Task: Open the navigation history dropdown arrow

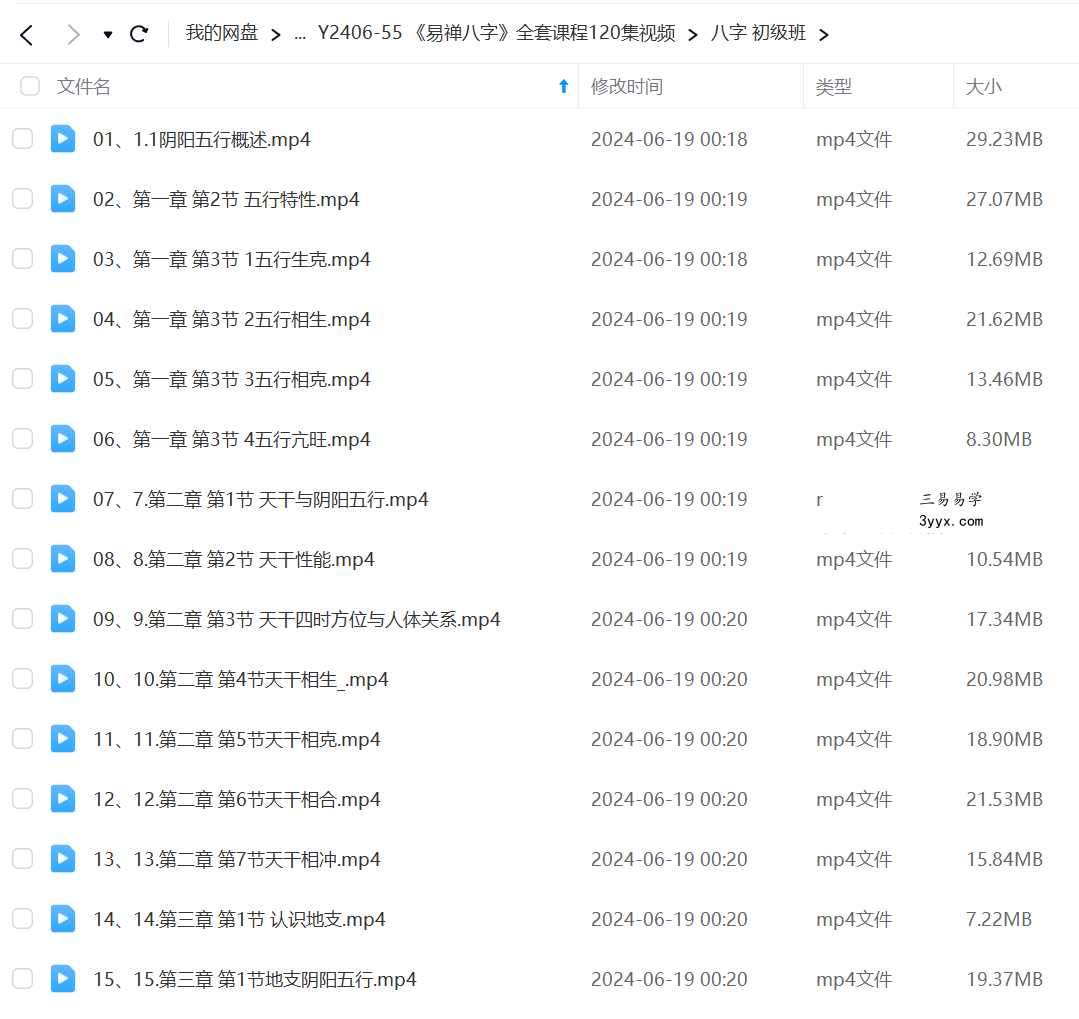Action: (x=108, y=34)
